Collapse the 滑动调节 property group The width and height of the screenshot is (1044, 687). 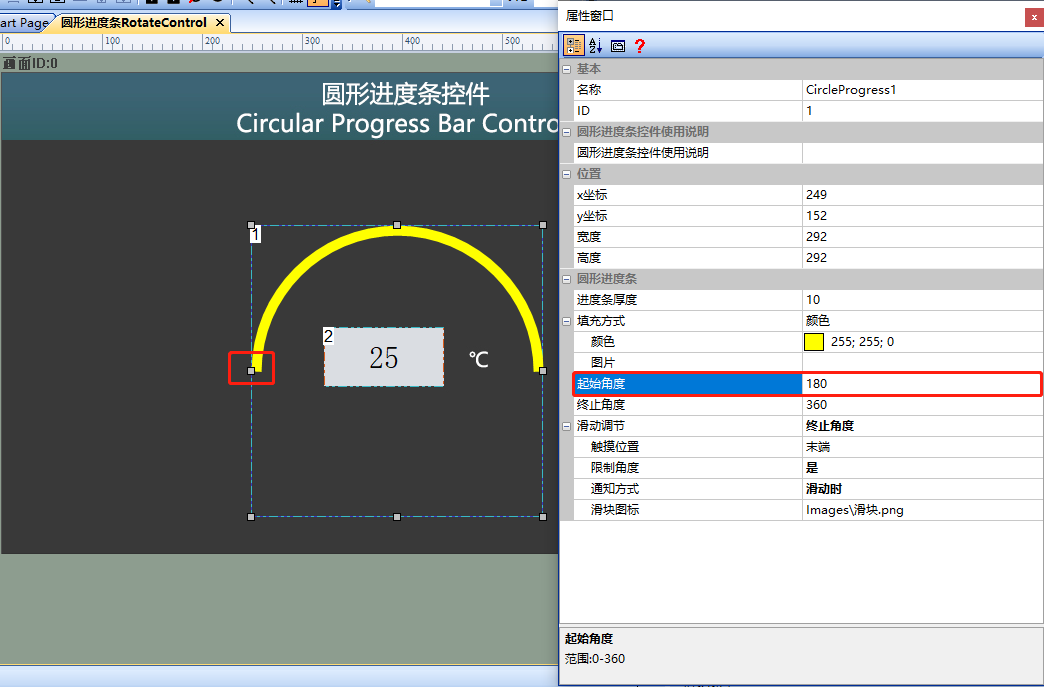pyautogui.click(x=567, y=427)
